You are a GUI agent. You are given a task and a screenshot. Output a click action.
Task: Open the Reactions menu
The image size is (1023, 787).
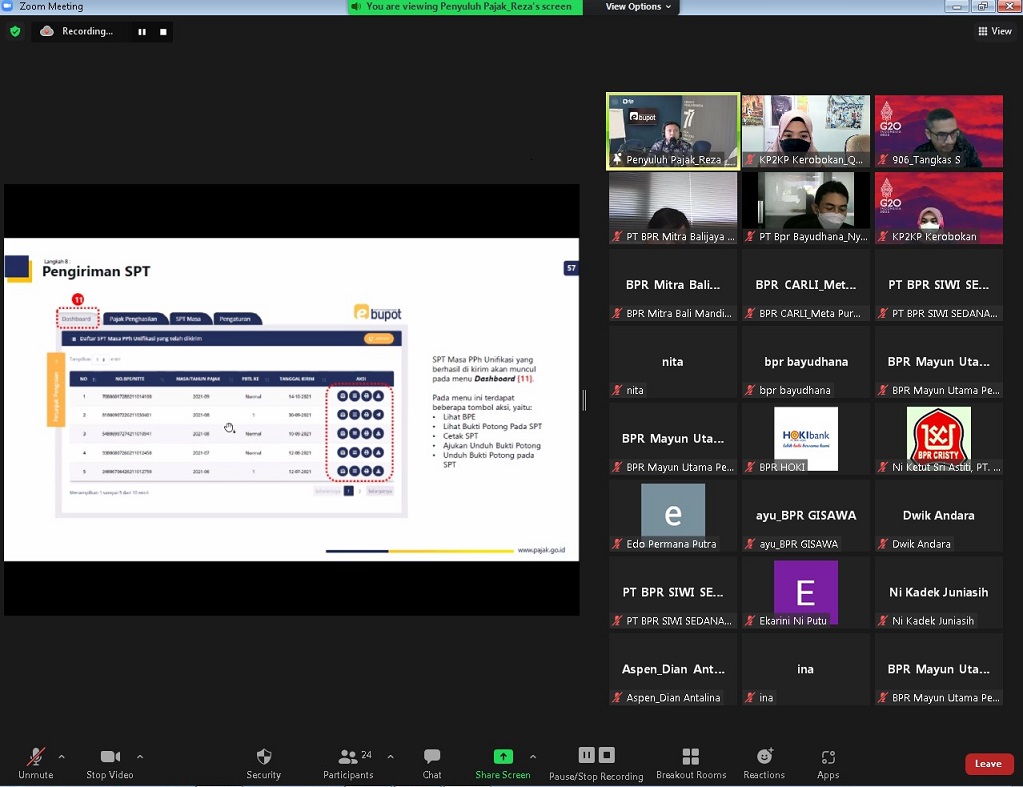pos(764,757)
